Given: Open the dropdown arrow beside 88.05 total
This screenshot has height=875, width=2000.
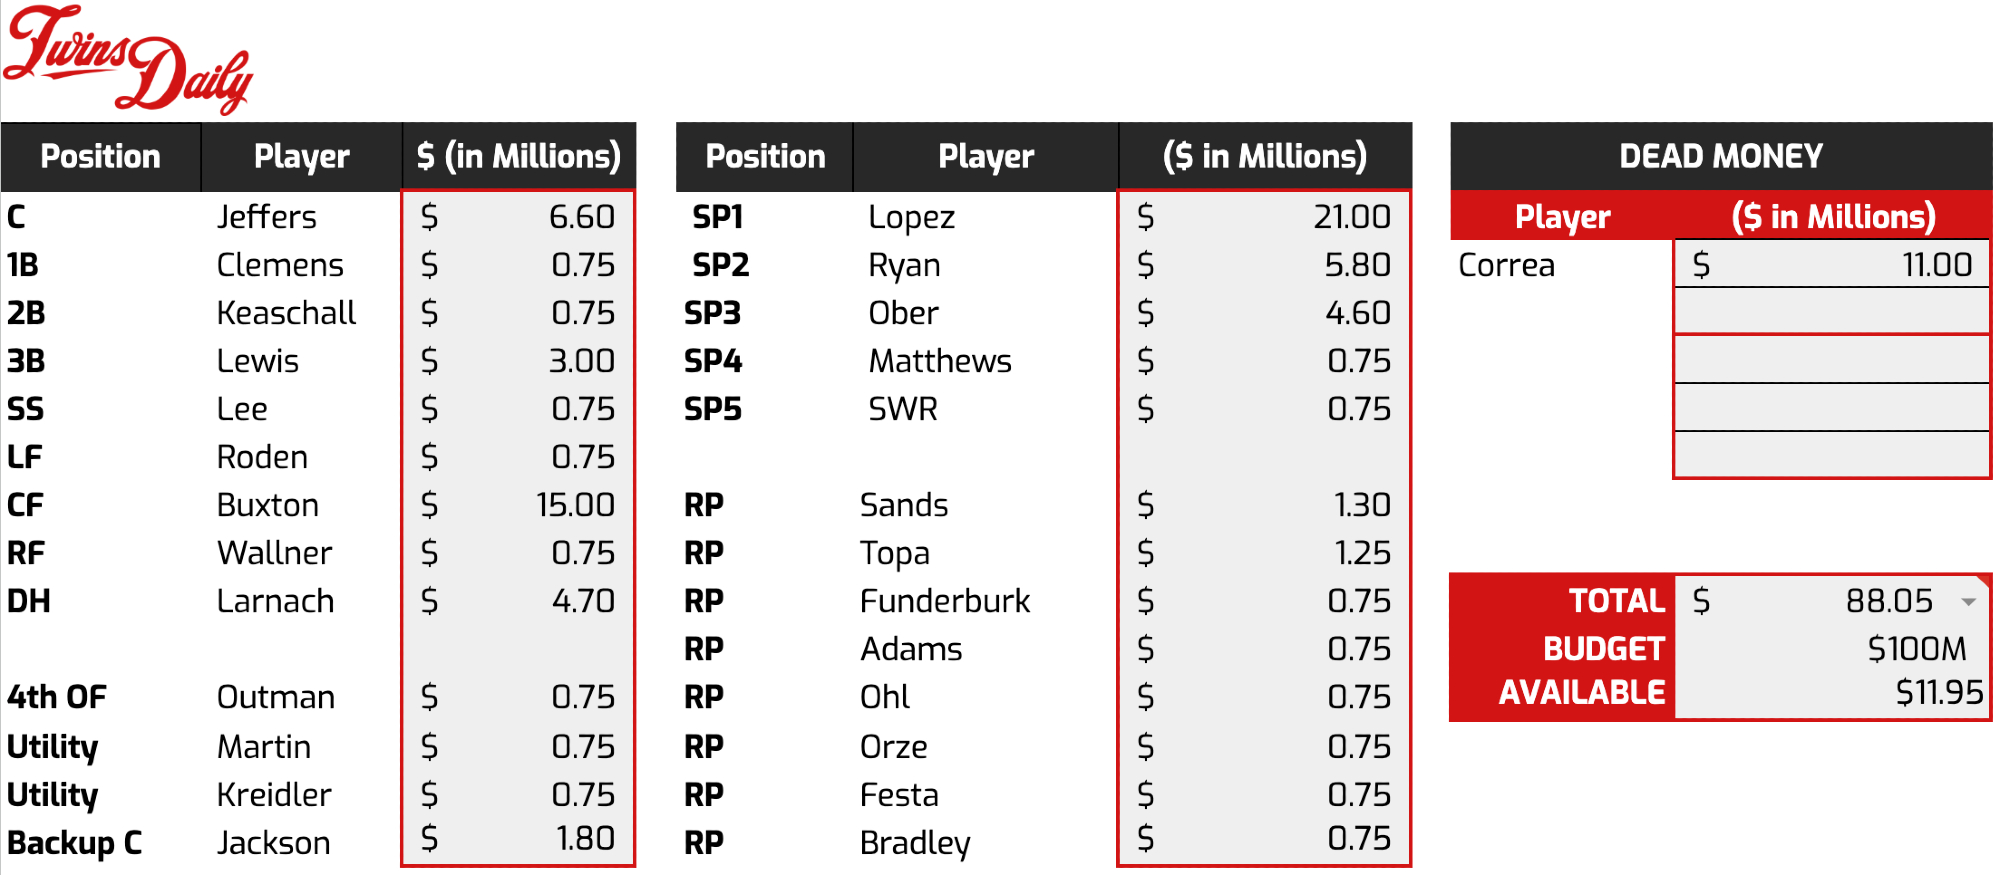Looking at the screenshot, I should click(x=1968, y=602).
